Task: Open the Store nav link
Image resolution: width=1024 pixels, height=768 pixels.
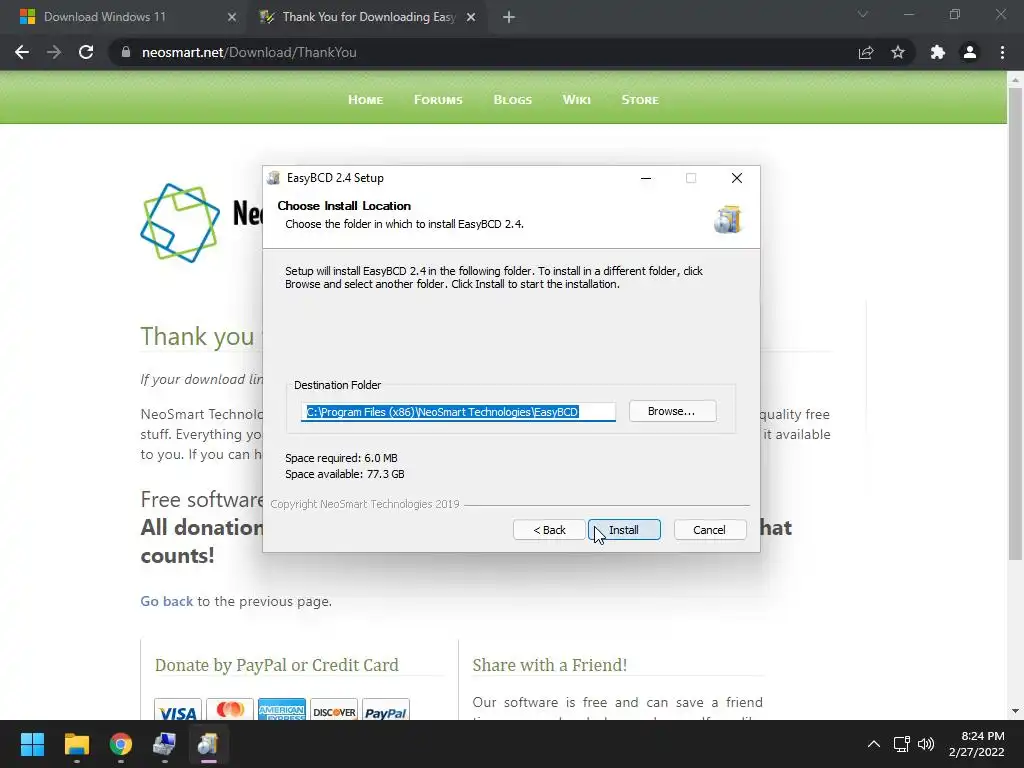Action: [x=640, y=100]
